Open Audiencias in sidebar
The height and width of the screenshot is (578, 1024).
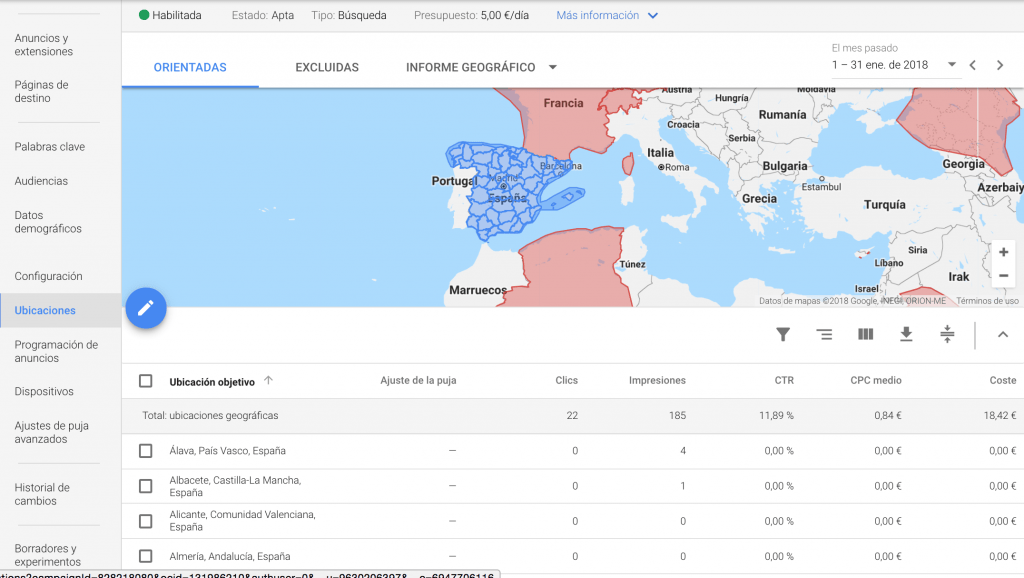(41, 181)
